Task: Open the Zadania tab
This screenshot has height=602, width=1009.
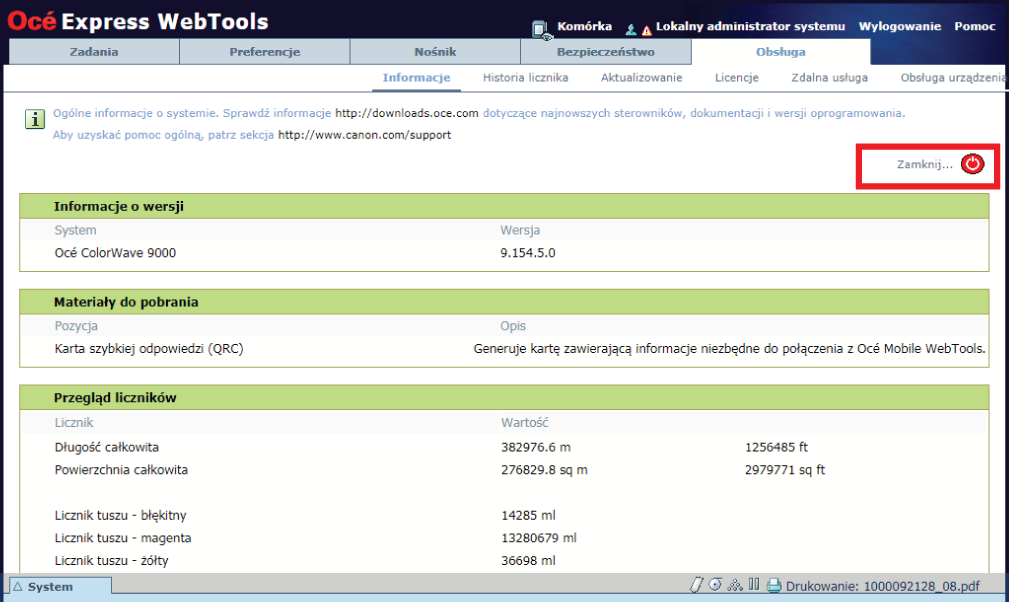Action: pyautogui.click(x=94, y=51)
